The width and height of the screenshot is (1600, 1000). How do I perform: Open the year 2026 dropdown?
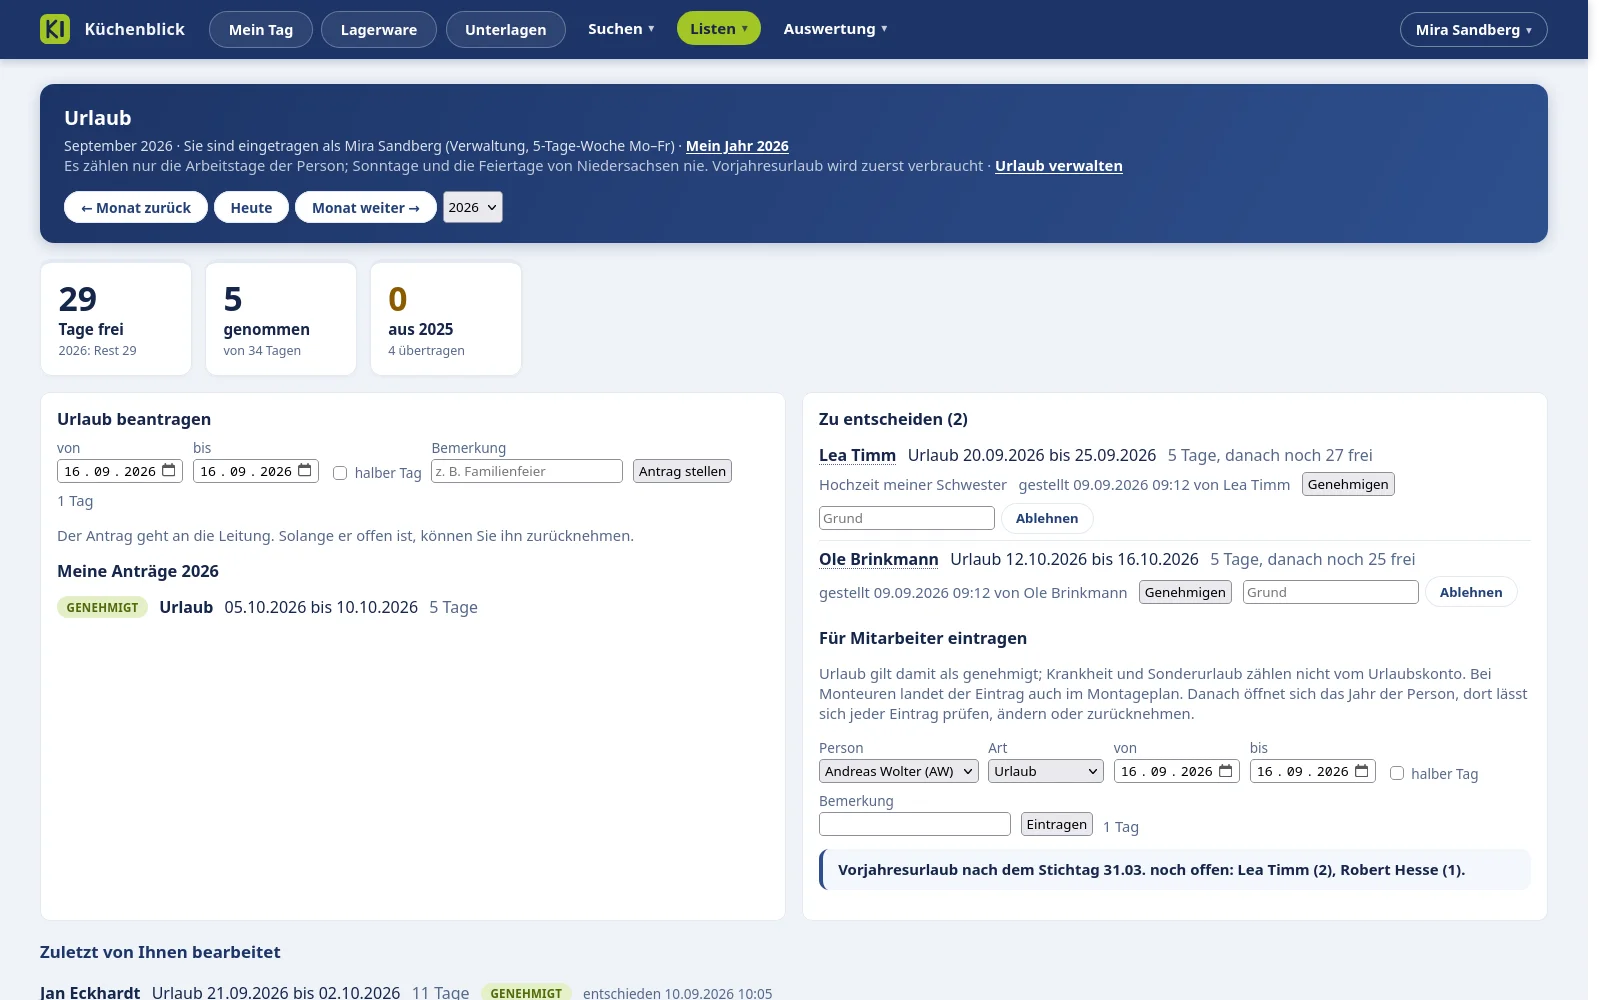click(x=473, y=207)
